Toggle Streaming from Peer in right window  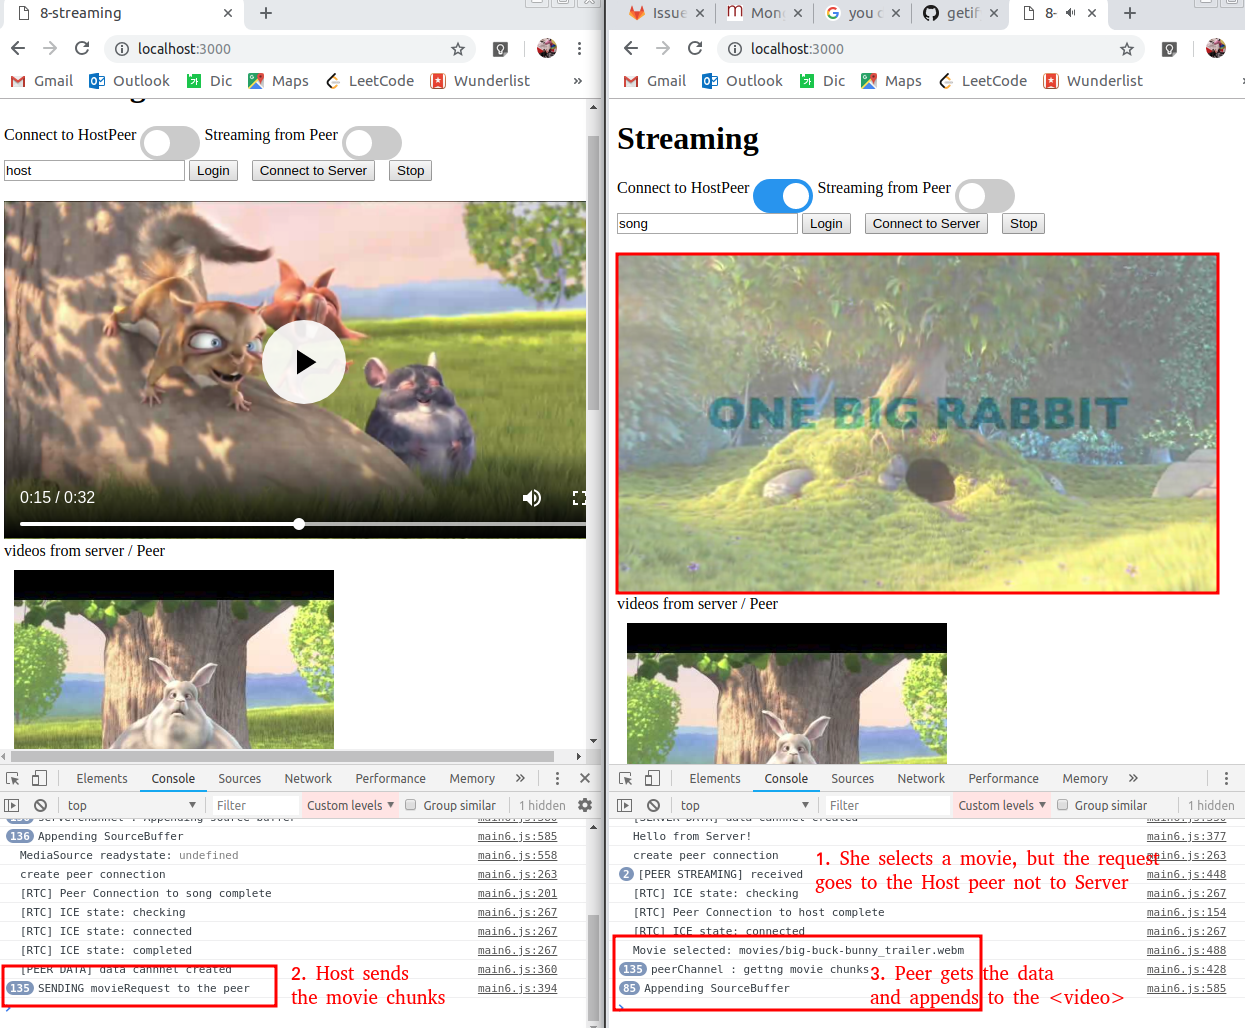tap(985, 196)
